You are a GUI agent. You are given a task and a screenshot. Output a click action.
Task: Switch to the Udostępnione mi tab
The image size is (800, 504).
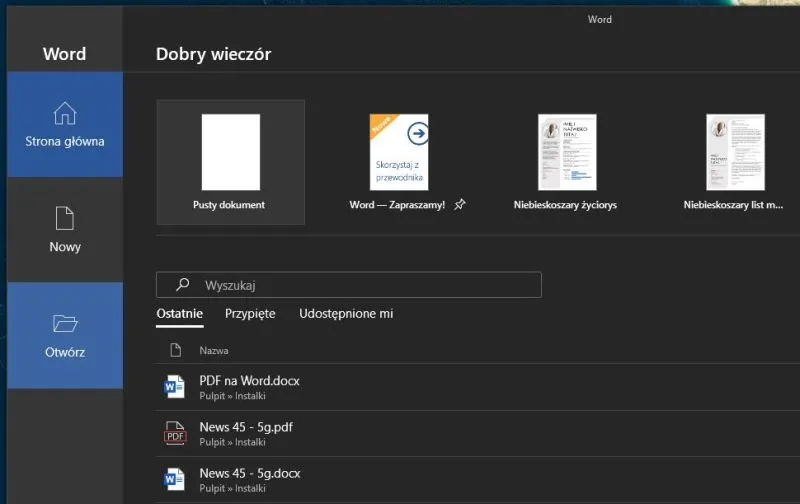(x=346, y=314)
